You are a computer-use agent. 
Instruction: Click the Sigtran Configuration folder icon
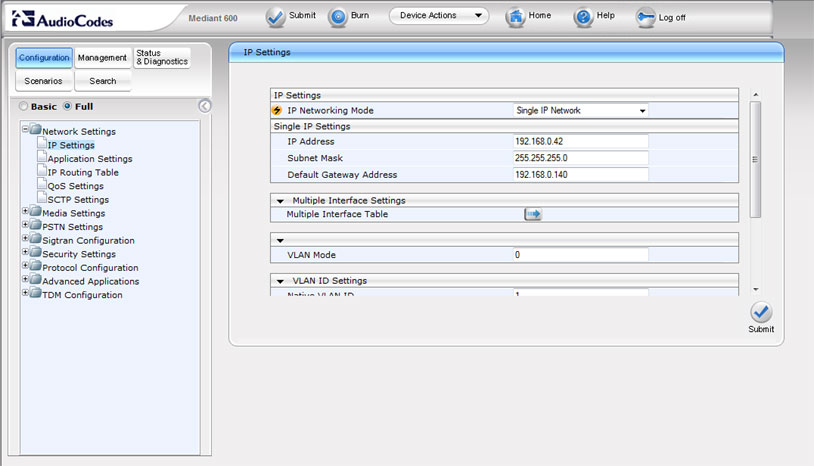point(35,238)
